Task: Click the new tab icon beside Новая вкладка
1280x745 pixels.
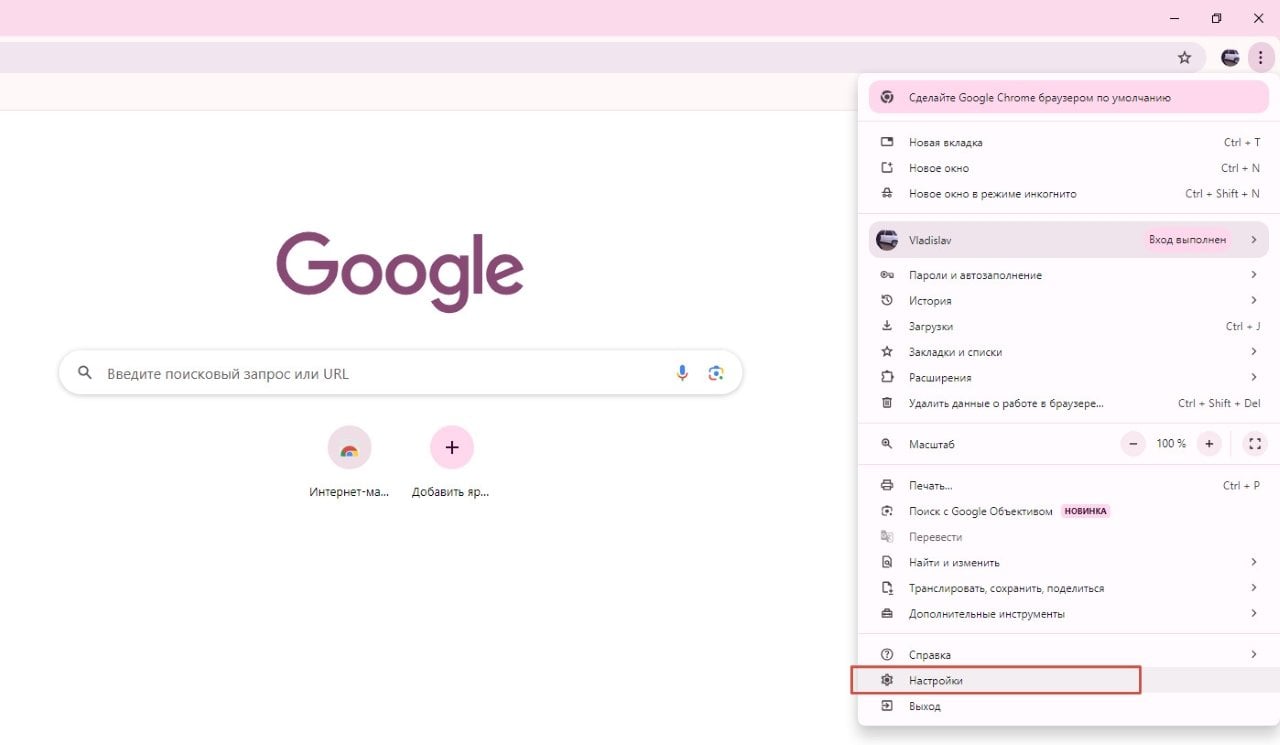Action: (886, 142)
